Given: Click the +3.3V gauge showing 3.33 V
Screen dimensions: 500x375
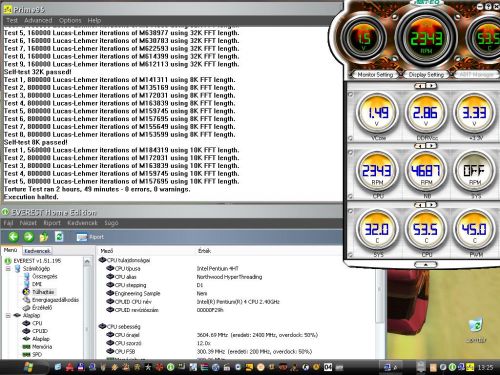Looking at the screenshot, I should point(474,113).
